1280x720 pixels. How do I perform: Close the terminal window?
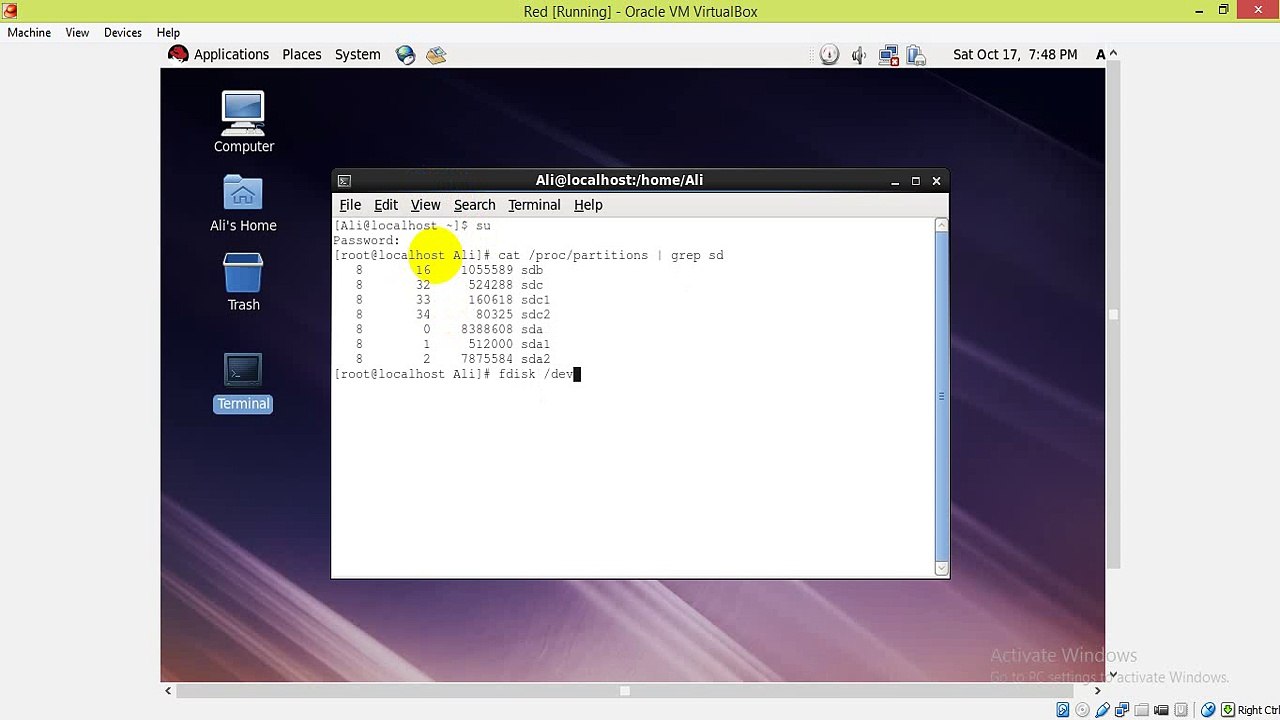coord(936,181)
